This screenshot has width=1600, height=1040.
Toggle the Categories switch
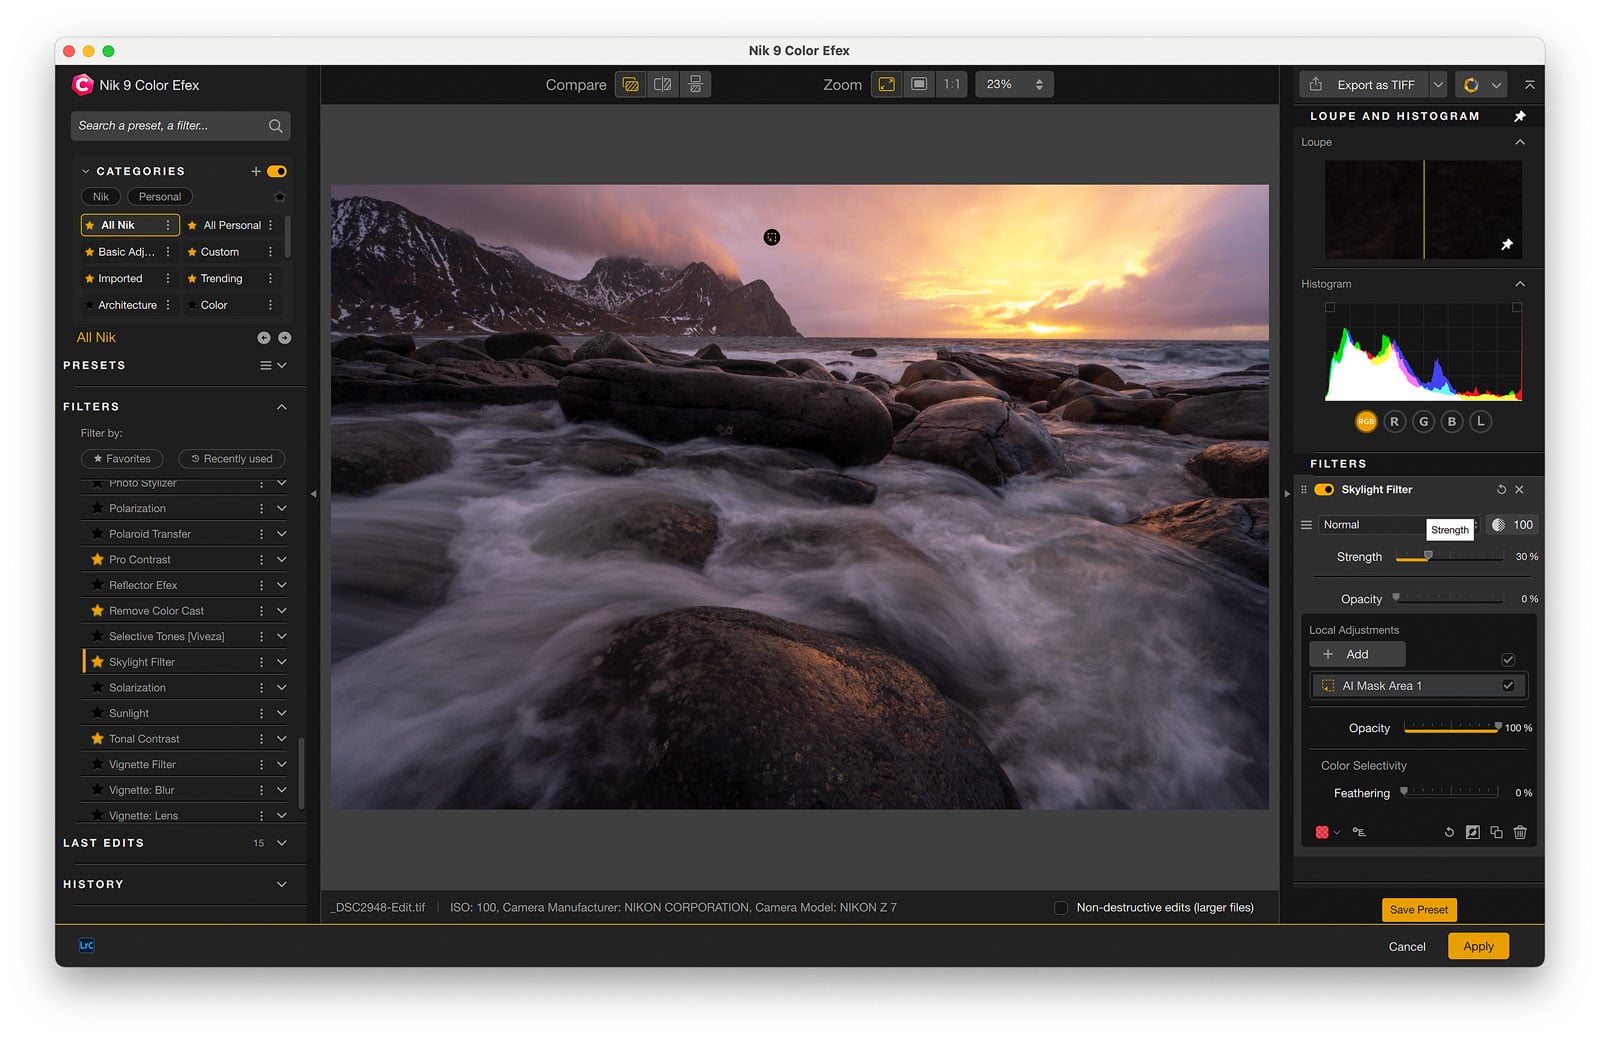(277, 172)
